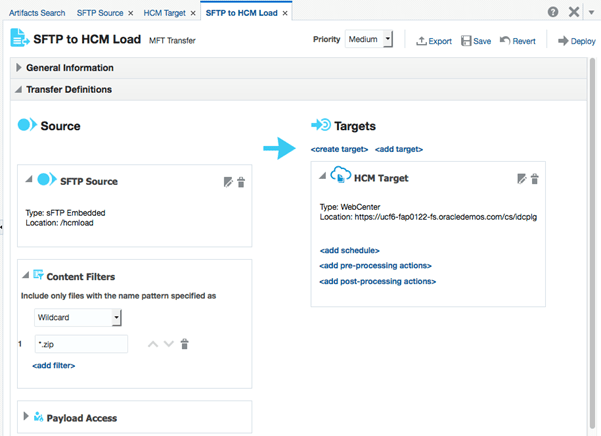This screenshot has height=436, width=601.
Task: Collapse the Transfer Definitions section
Action: coord(19,90)
